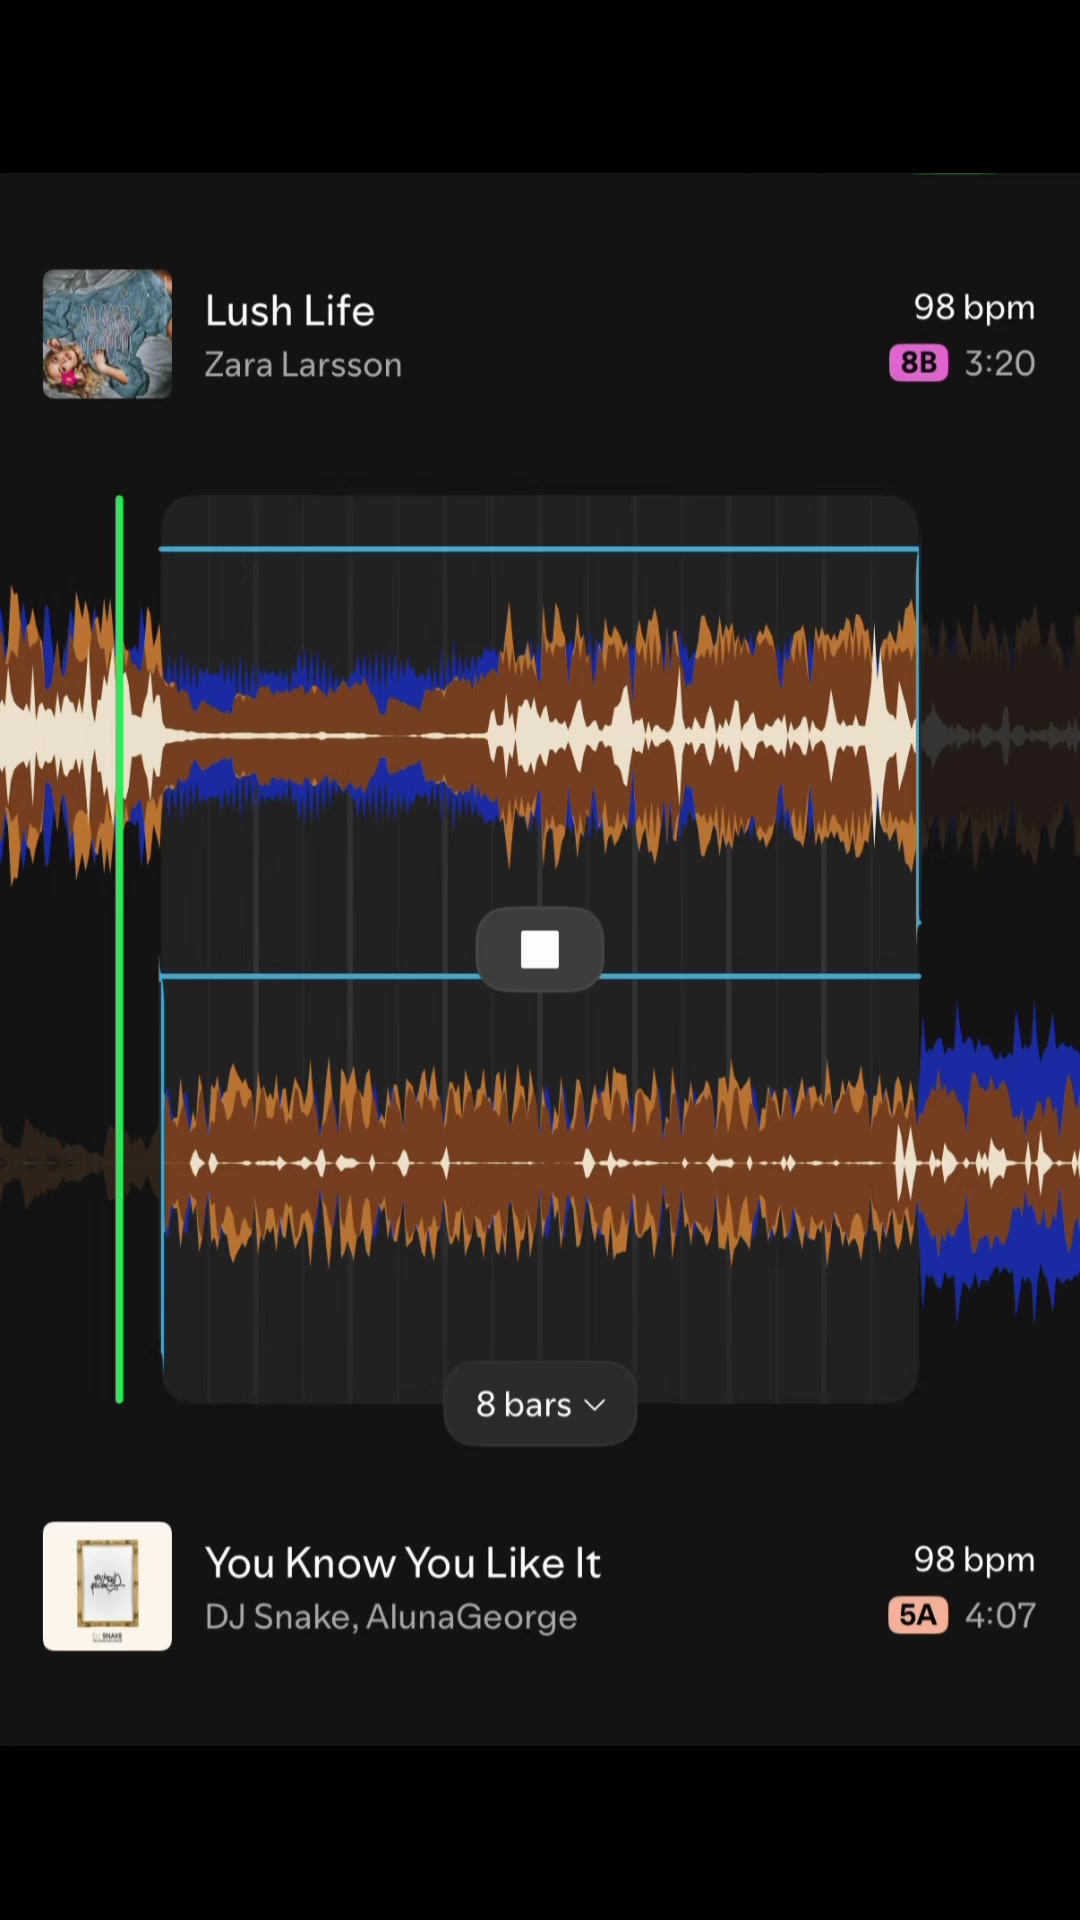Select the 3:20 track duration
Screen dimensions: 1080x1920
(1000, 363)
